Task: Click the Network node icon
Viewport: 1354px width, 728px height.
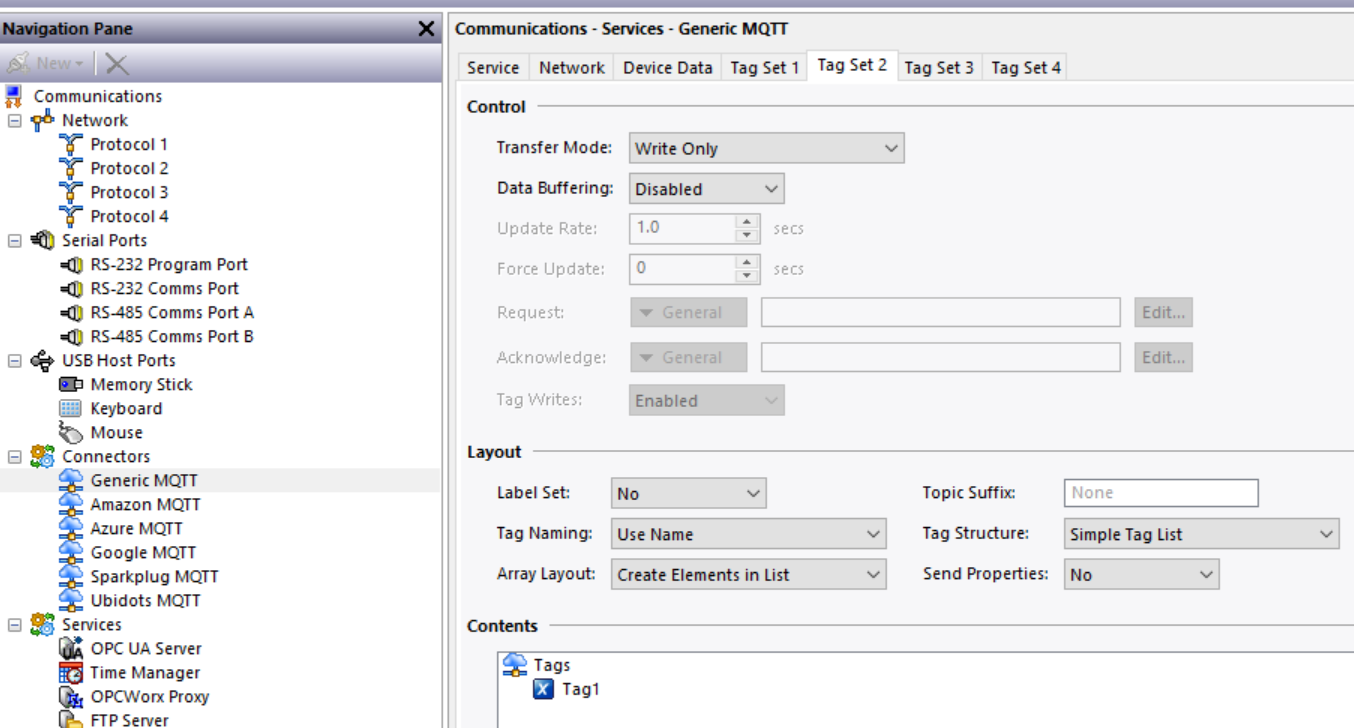Action: (x=42, y=120)
